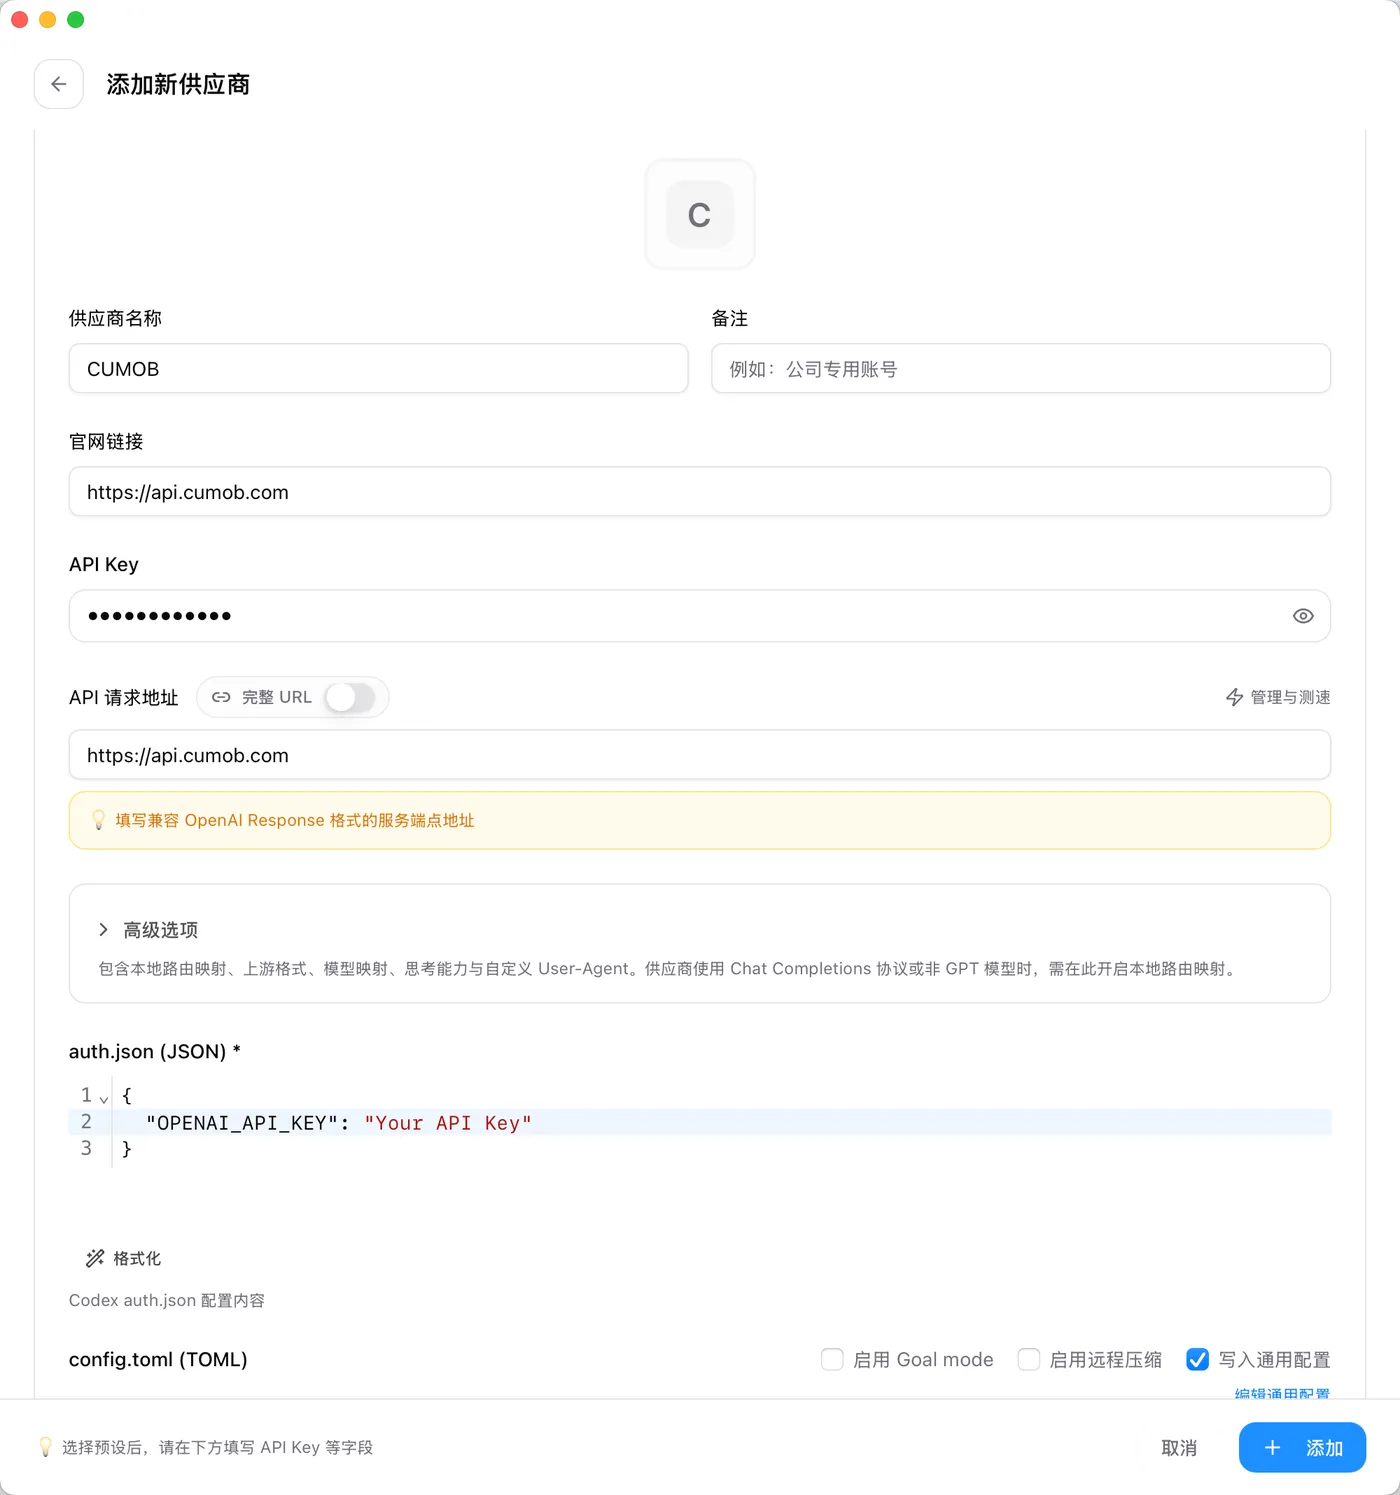Click the 备注 input field
Screen dimensions: 1400x1495
tap(1021, 369)
